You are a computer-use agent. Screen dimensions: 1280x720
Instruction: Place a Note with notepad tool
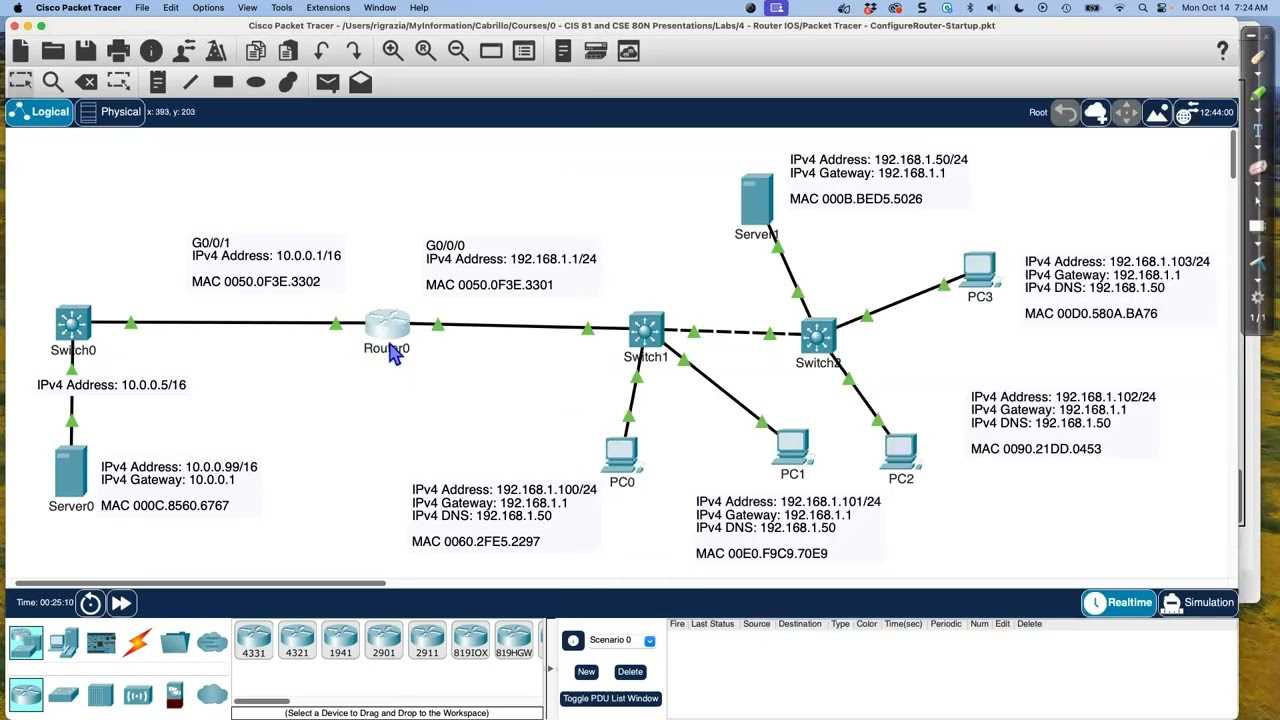point(157,83)
